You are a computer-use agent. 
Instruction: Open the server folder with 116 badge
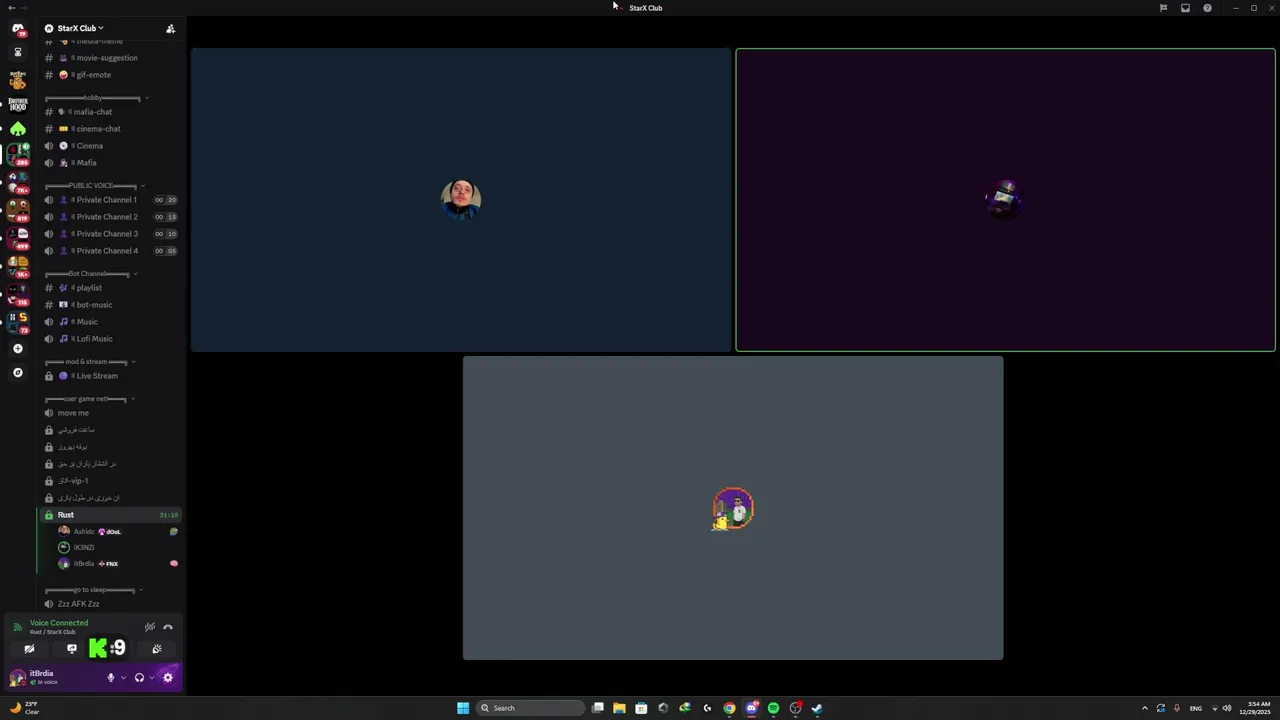(x=18, y=294)
